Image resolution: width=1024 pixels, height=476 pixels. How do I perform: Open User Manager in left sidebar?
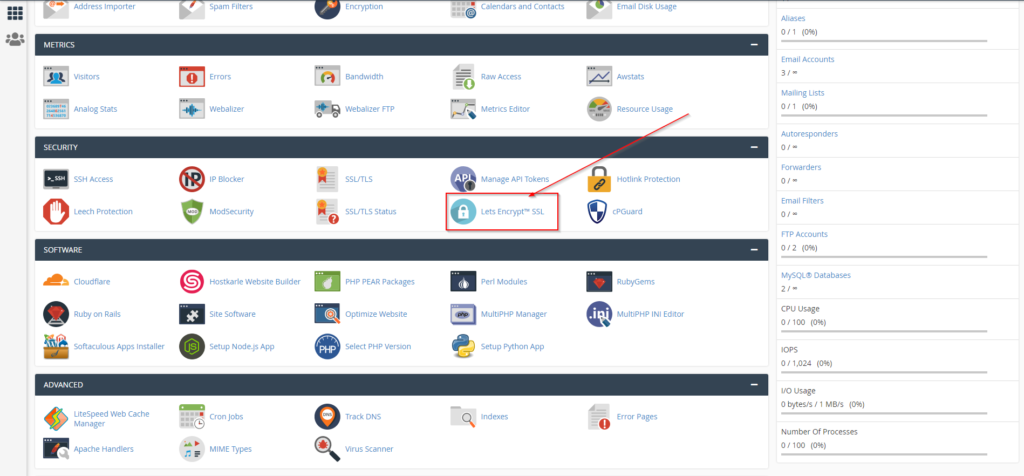pyautogui.click(x=15, y=40)
